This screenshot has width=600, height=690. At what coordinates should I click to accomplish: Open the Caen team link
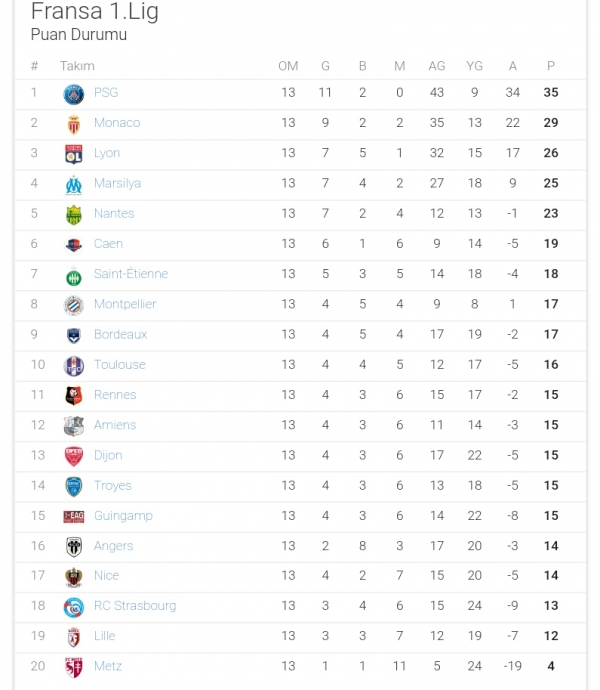pos(108,244)
